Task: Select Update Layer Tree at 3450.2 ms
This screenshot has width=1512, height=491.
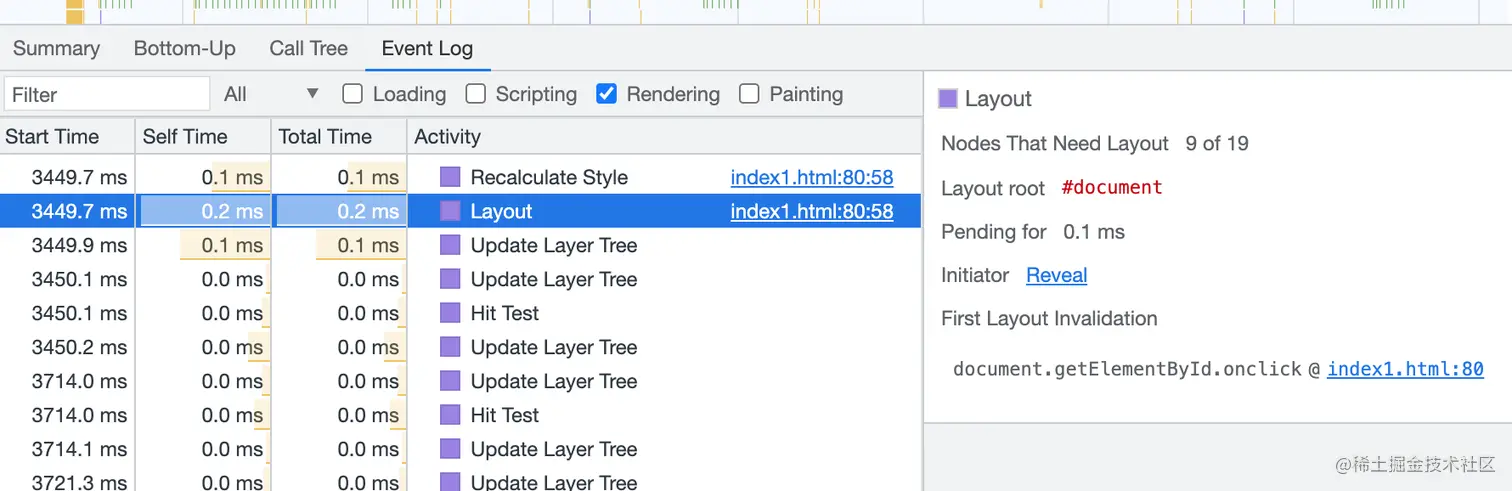Action: coord(460,347)
